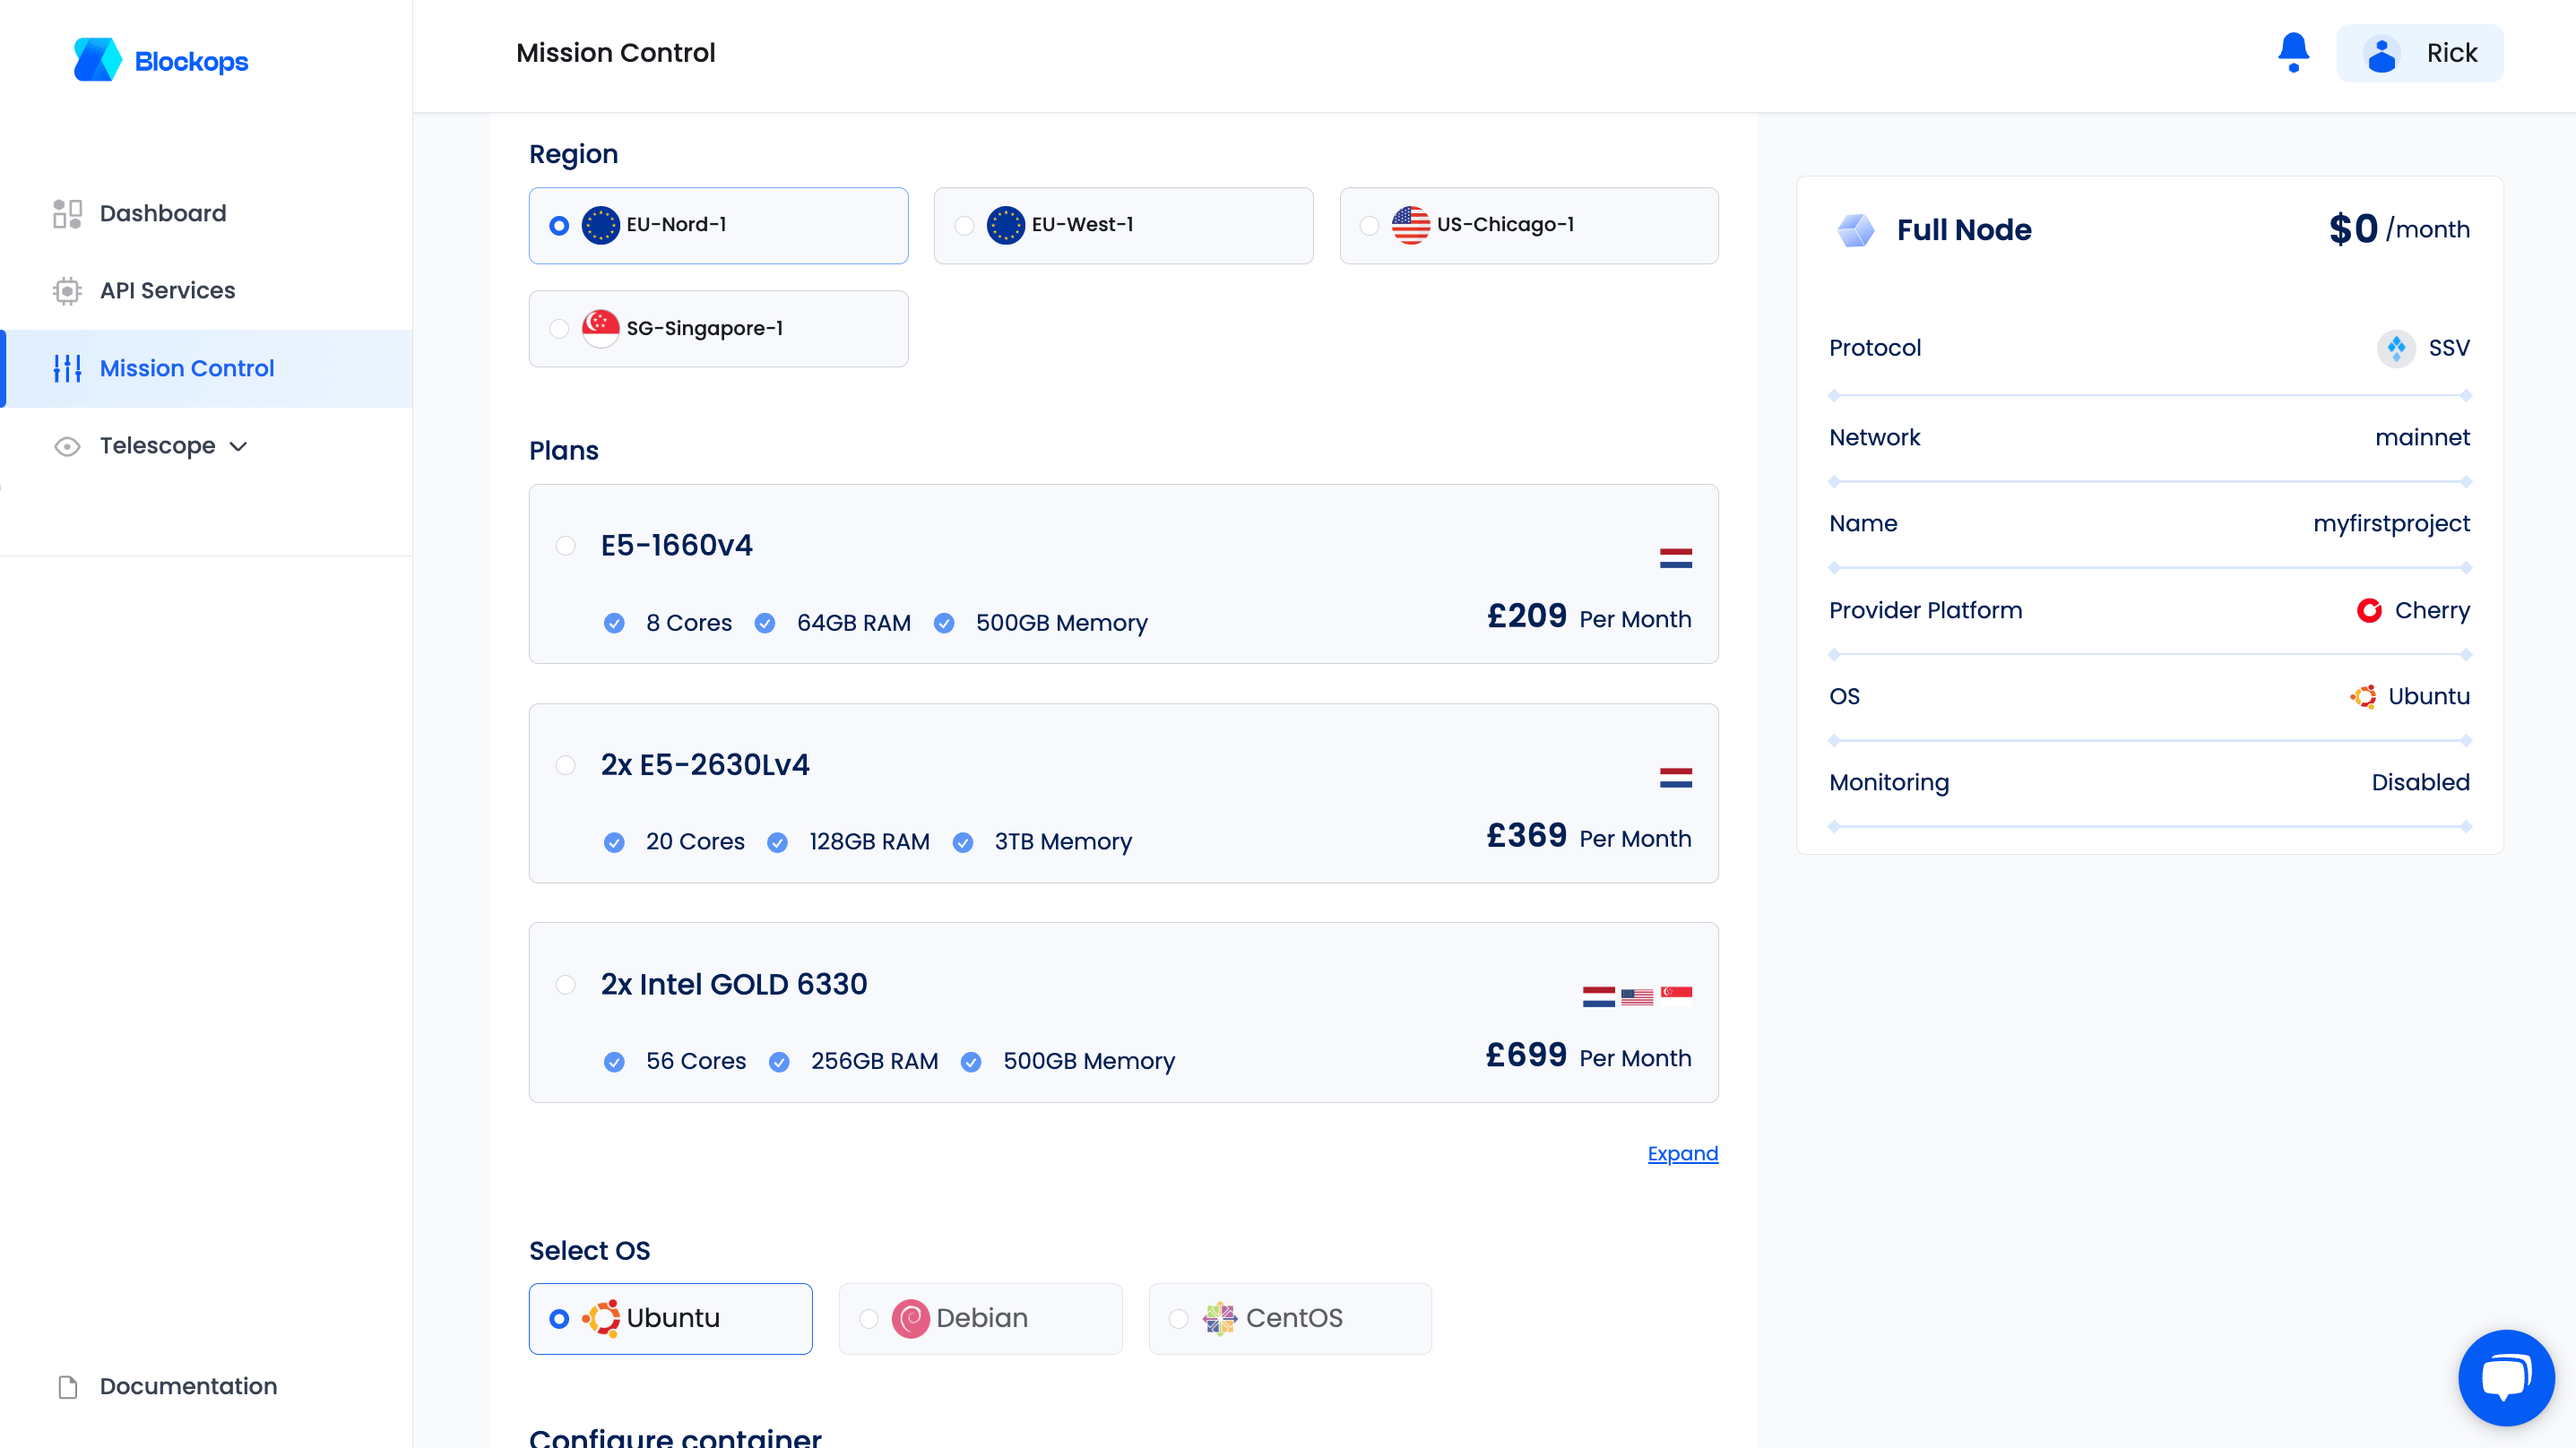This screenshot has width=2576, height=1448.
Task: Click the Mission Control sliders icon
Action: (x=67, y=368)
